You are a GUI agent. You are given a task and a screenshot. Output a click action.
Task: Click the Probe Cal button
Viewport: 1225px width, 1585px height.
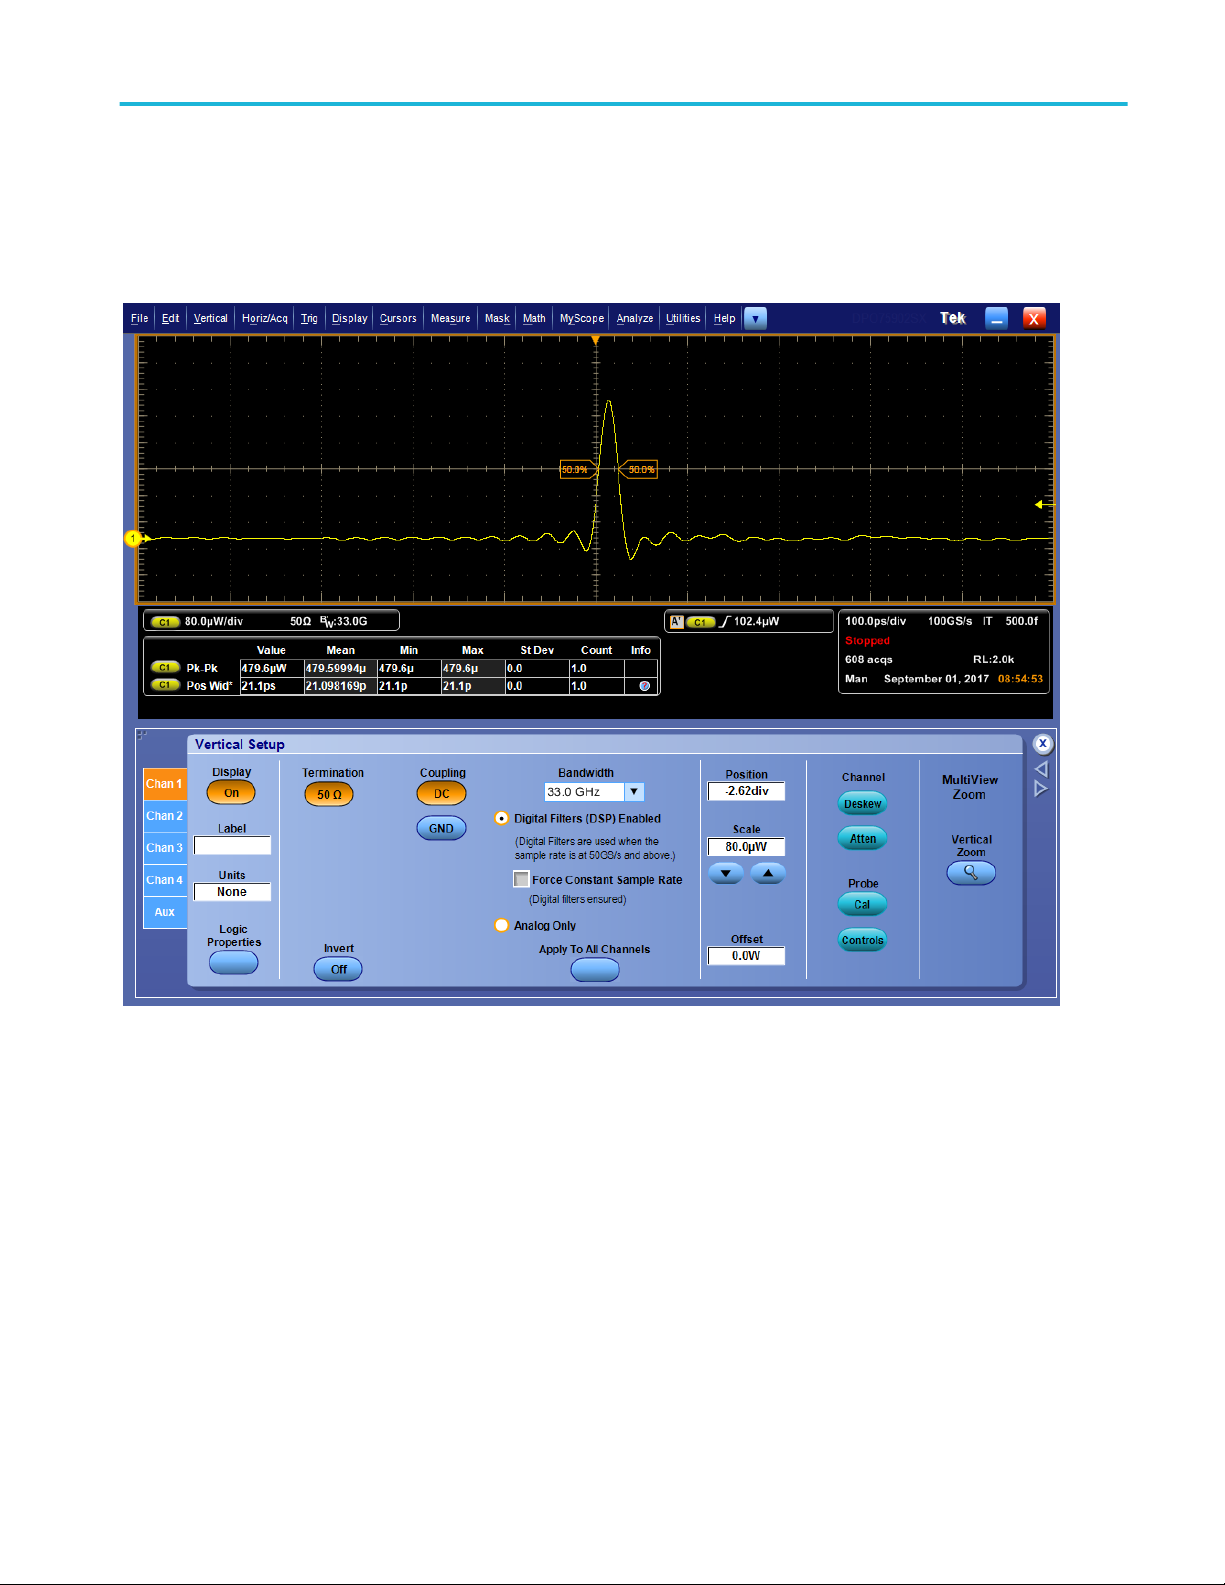[862, 905]
